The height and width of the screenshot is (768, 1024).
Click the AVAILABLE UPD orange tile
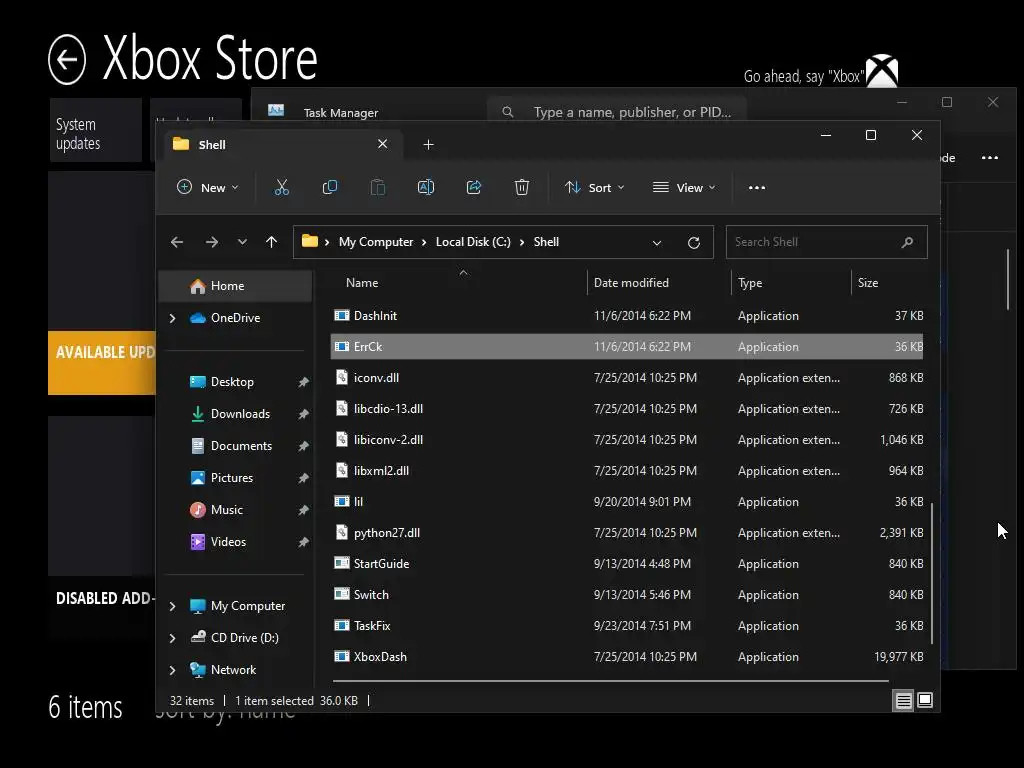[102, 362]
